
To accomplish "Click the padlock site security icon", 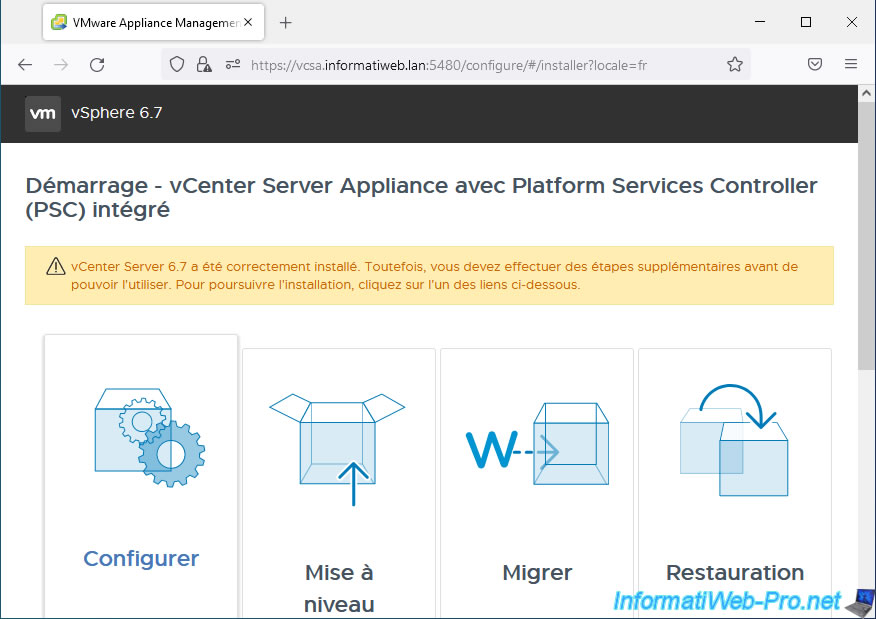I will tap(204, 64).
